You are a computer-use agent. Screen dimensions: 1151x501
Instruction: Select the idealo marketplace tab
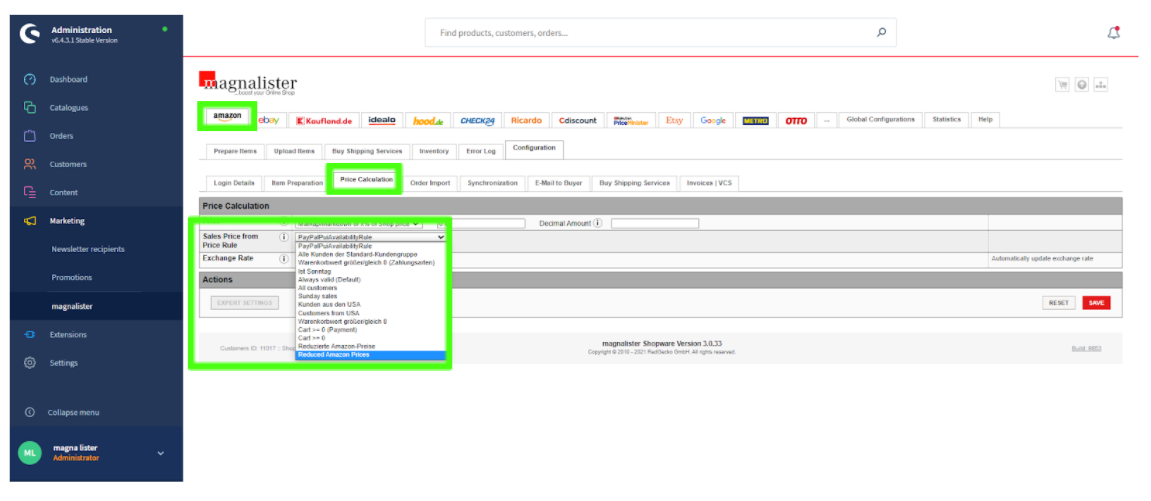[382, 120]
